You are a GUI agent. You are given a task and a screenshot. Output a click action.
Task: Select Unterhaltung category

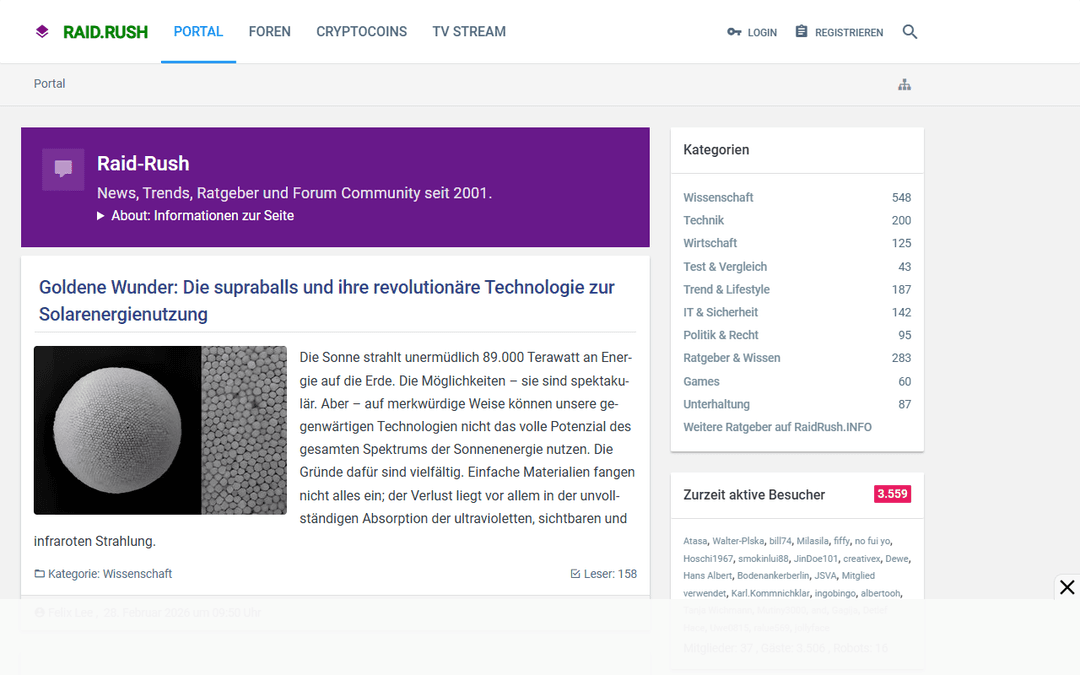pos(716,404)
